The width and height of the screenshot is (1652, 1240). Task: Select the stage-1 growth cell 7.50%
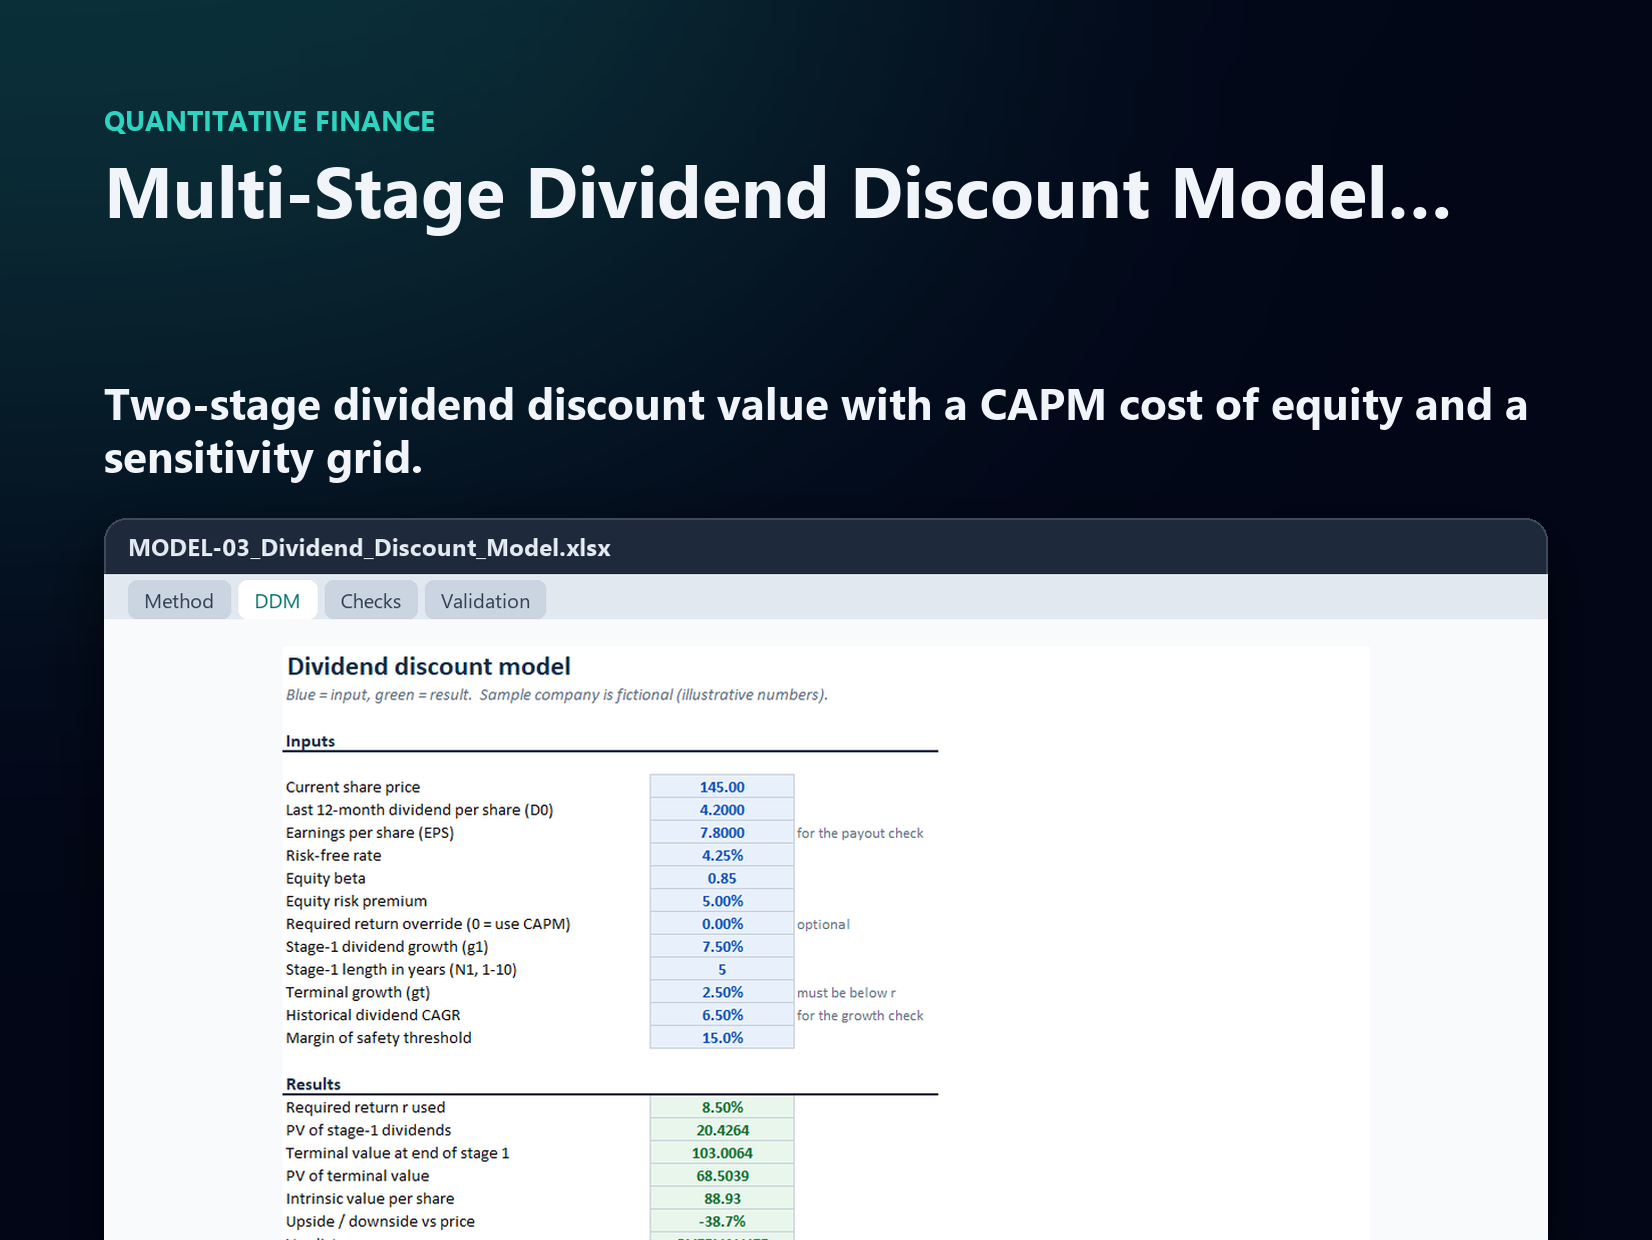tap(722, 947)
